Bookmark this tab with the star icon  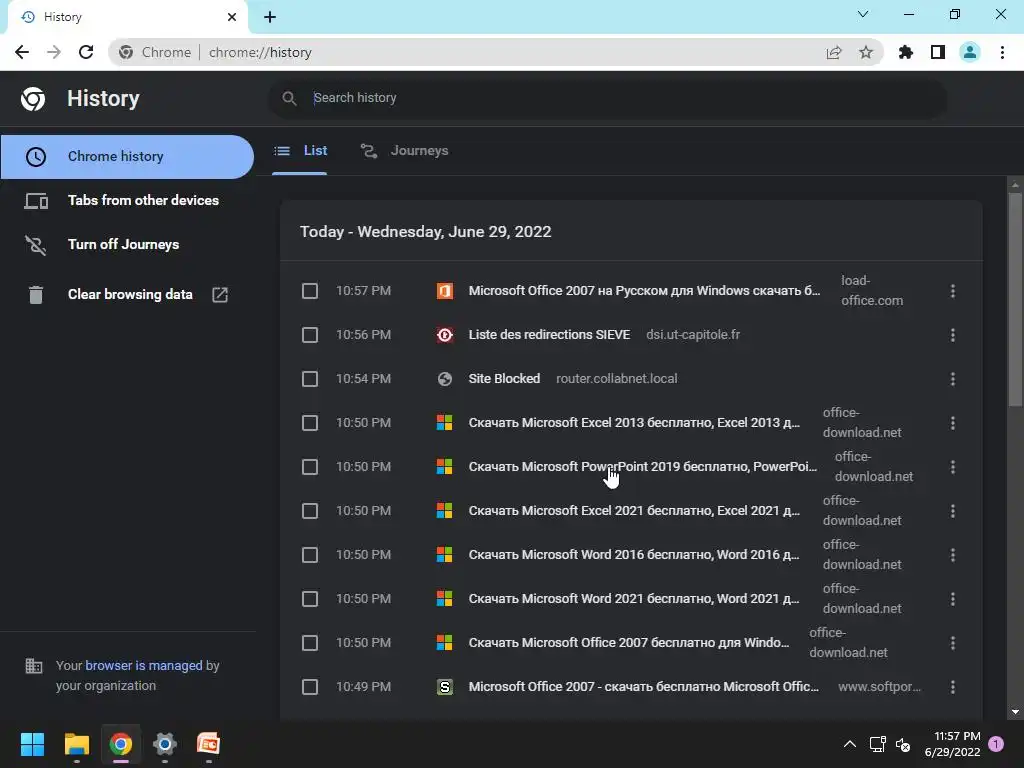pyautogui.click(x=866, y=52)
